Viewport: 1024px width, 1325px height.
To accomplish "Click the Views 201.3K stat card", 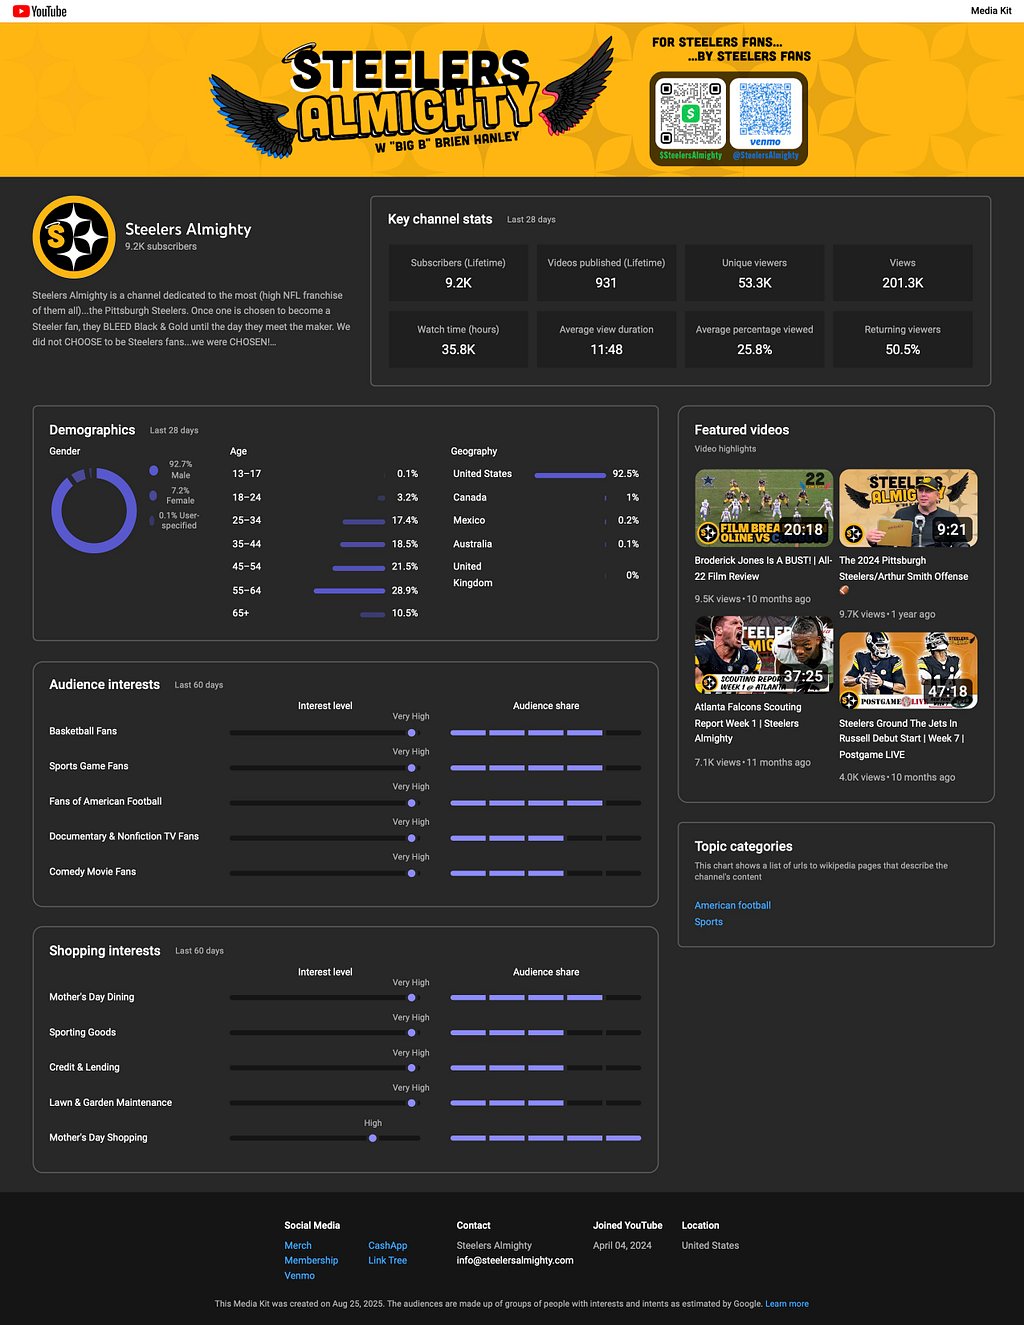I will tap(902, 273).
